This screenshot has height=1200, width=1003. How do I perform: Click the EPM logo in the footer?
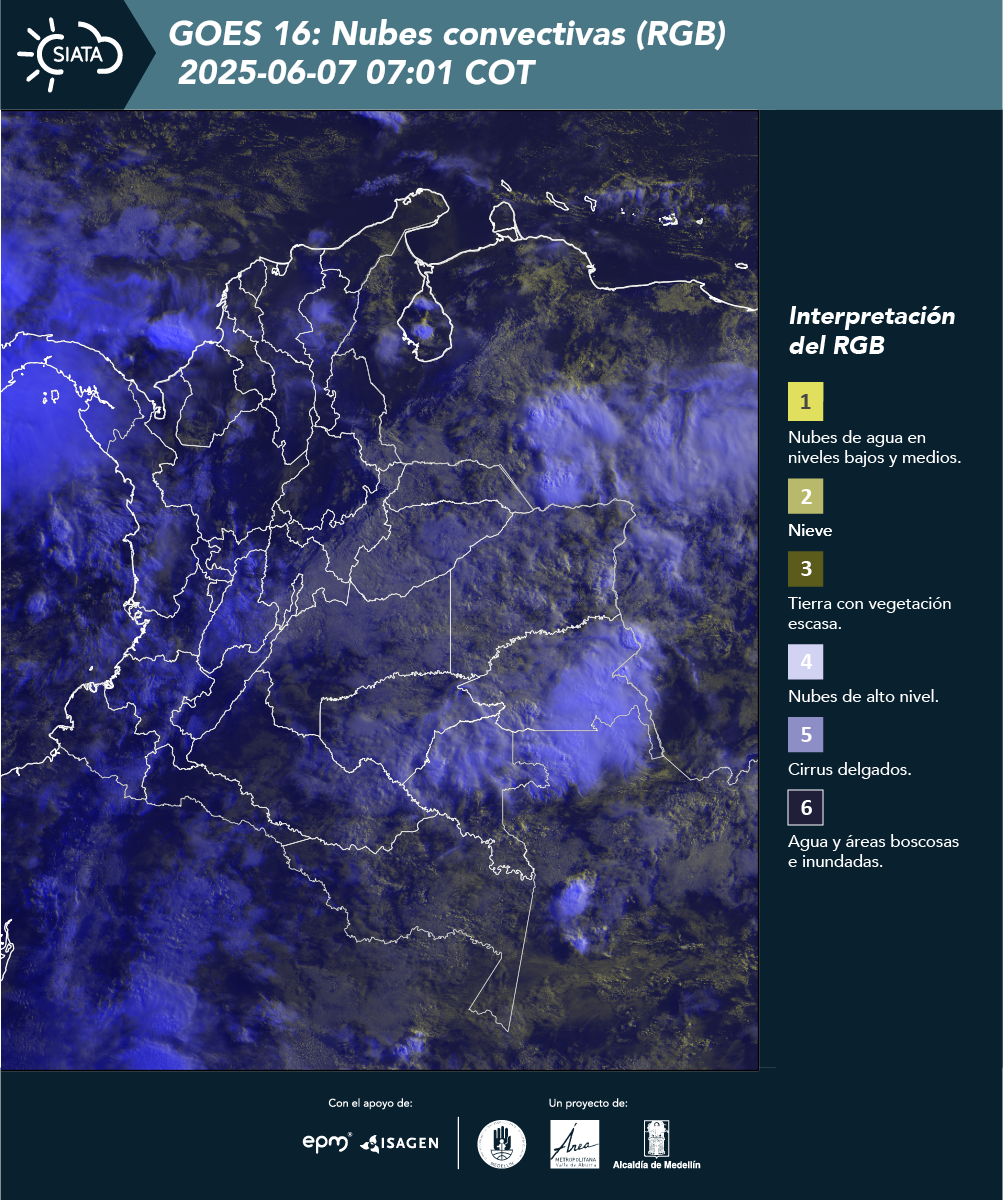click(x=327, y=1142)
